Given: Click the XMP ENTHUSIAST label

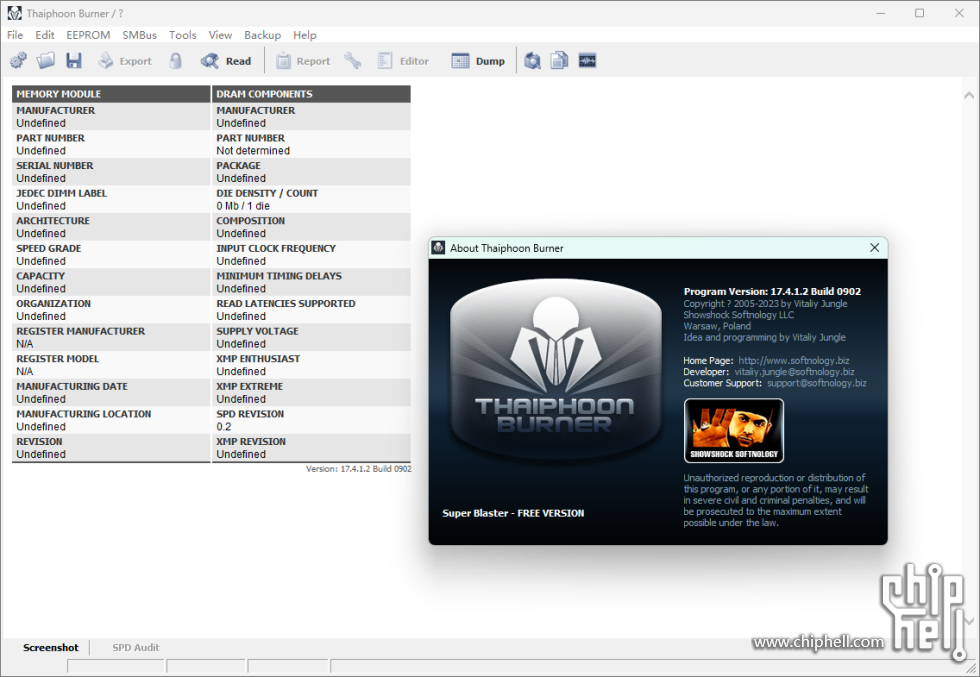Looking at the screenshot, I should pos(258,359).
